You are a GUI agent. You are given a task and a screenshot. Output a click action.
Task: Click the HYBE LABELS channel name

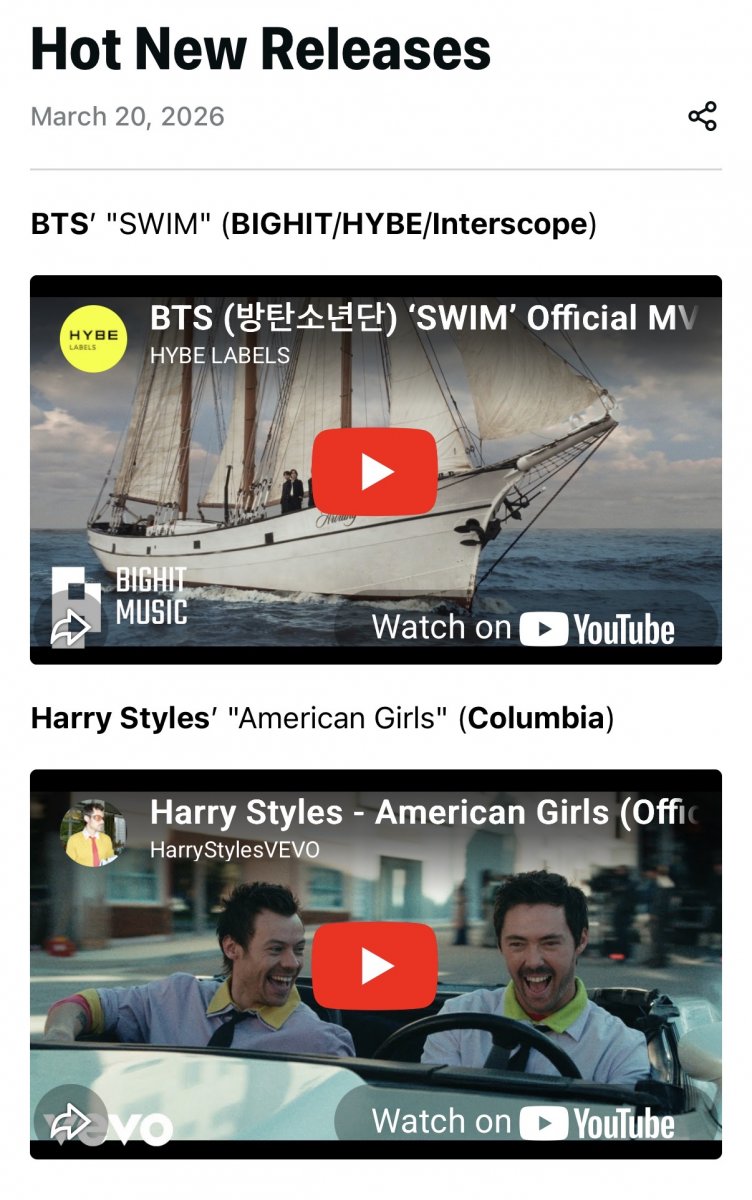point(220,355)
